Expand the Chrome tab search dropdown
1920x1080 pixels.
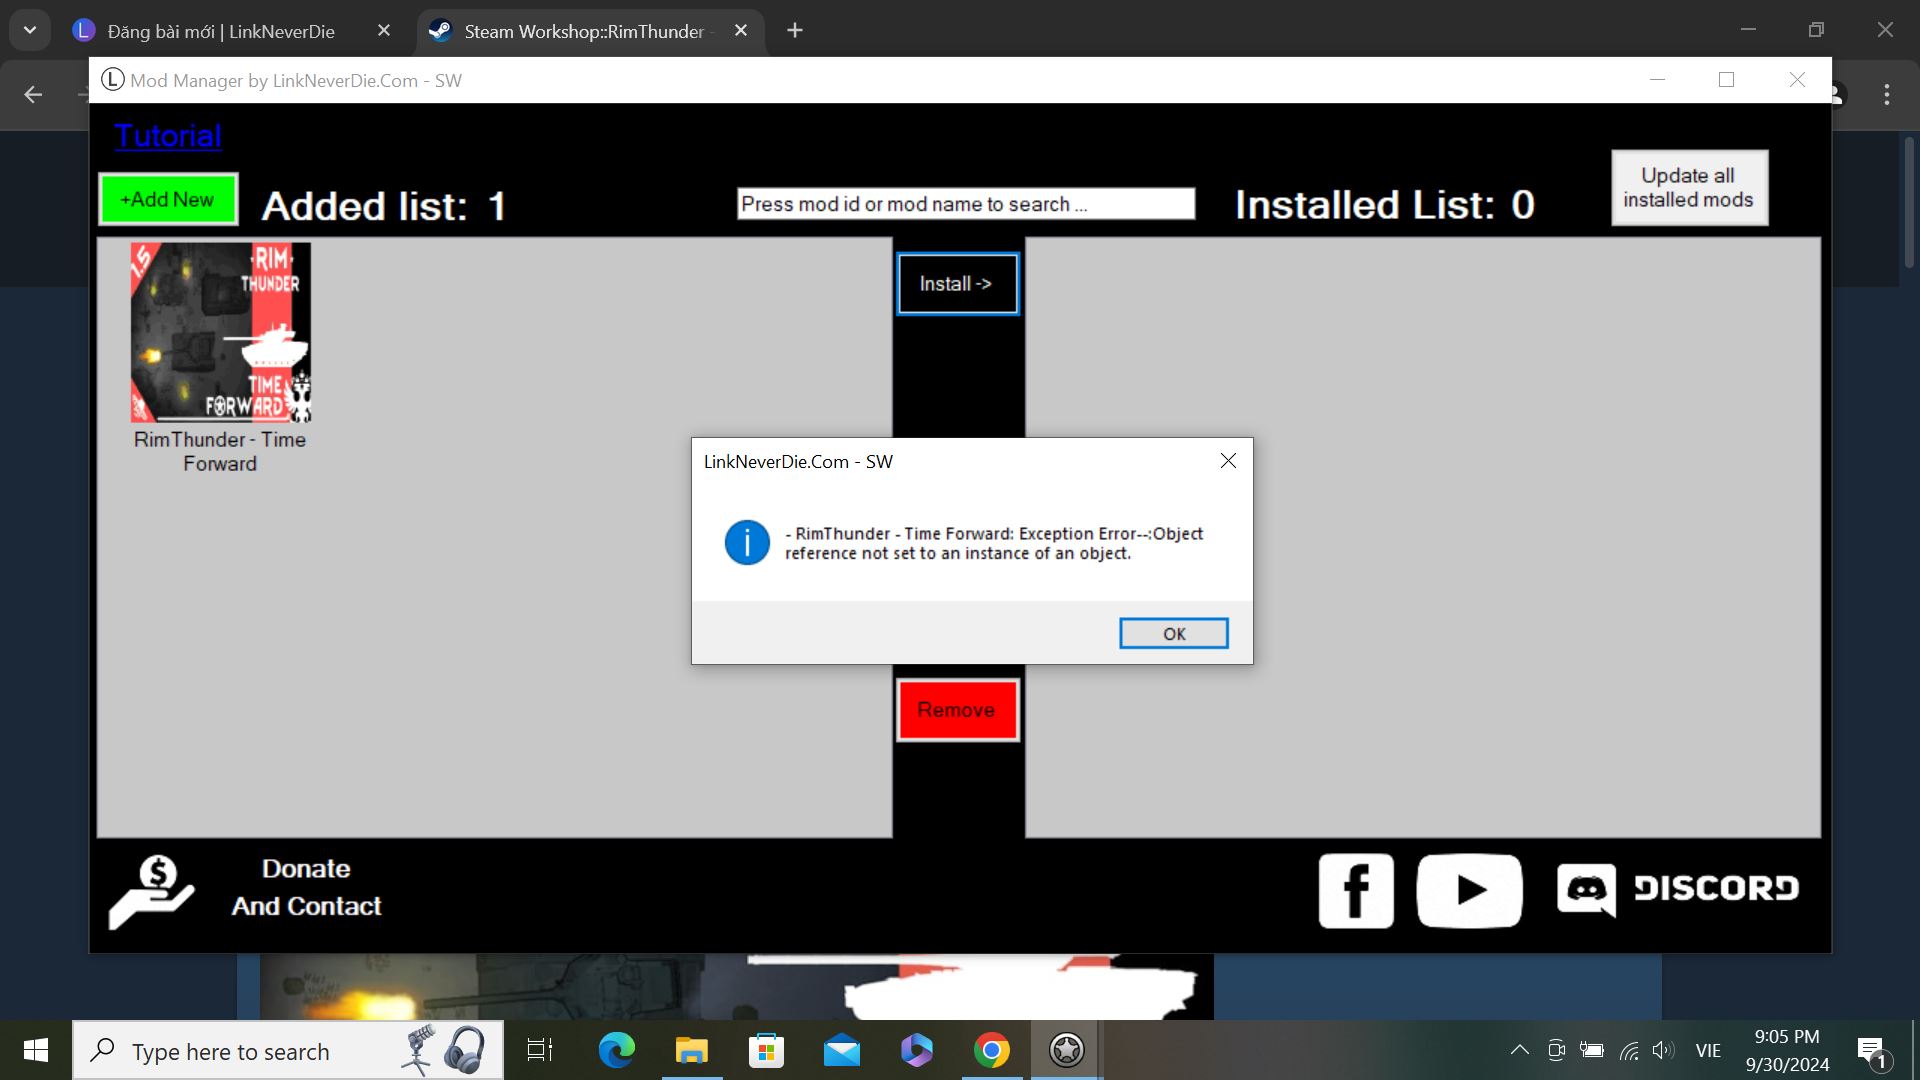coord(30,30)
